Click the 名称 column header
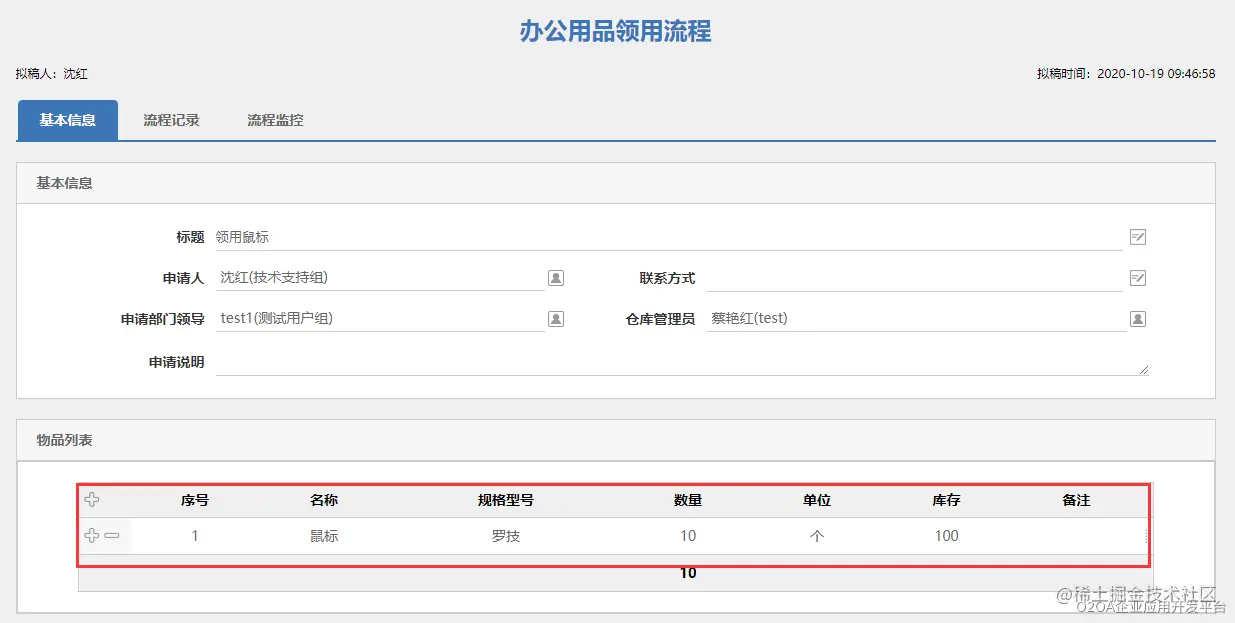The height and width of the screenshot is (623, 1235). (324, 500)
